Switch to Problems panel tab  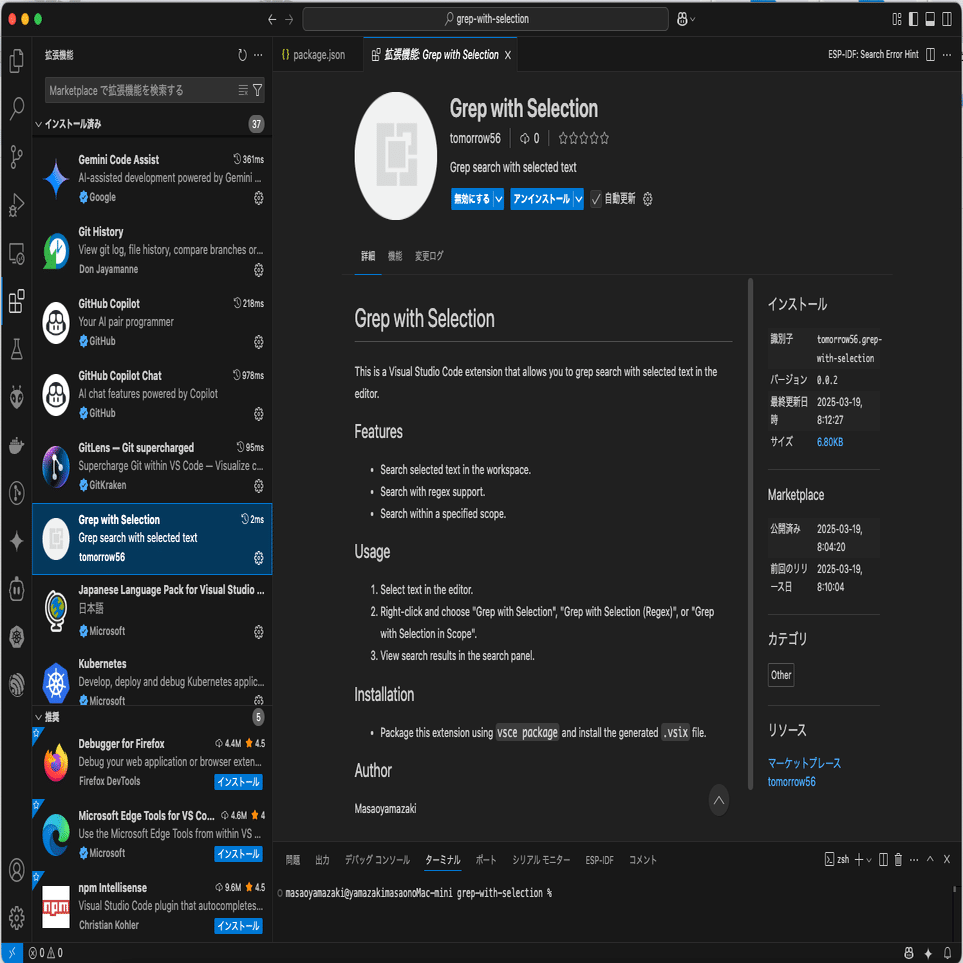293,860
